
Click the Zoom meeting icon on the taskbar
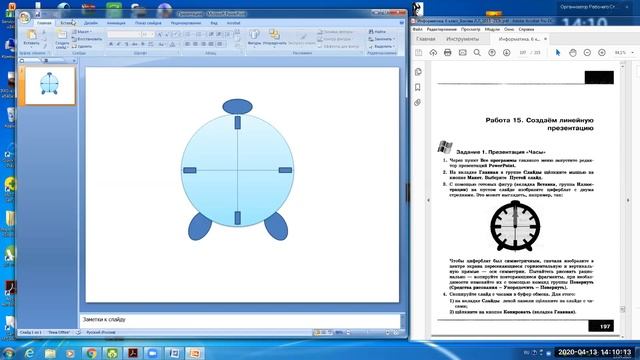[153, 353]
